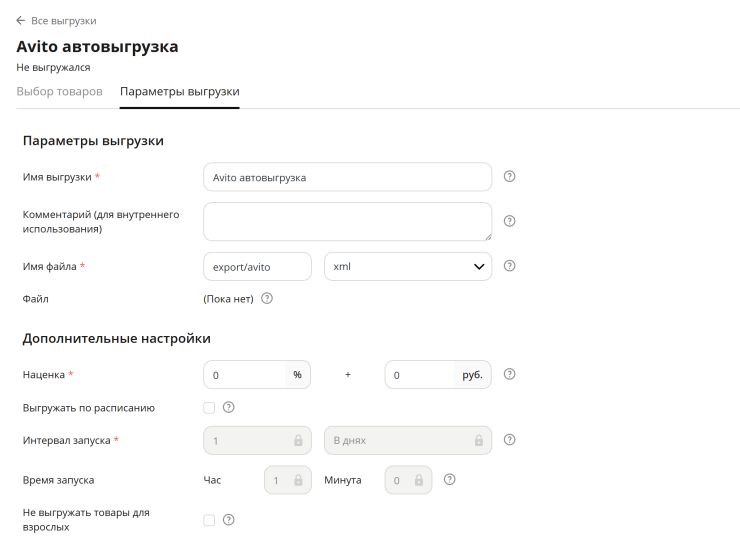The width and height of the screenshot is (740, 549).
Task: Select Параметры выгрузки tab
Action: click(180, 92)
